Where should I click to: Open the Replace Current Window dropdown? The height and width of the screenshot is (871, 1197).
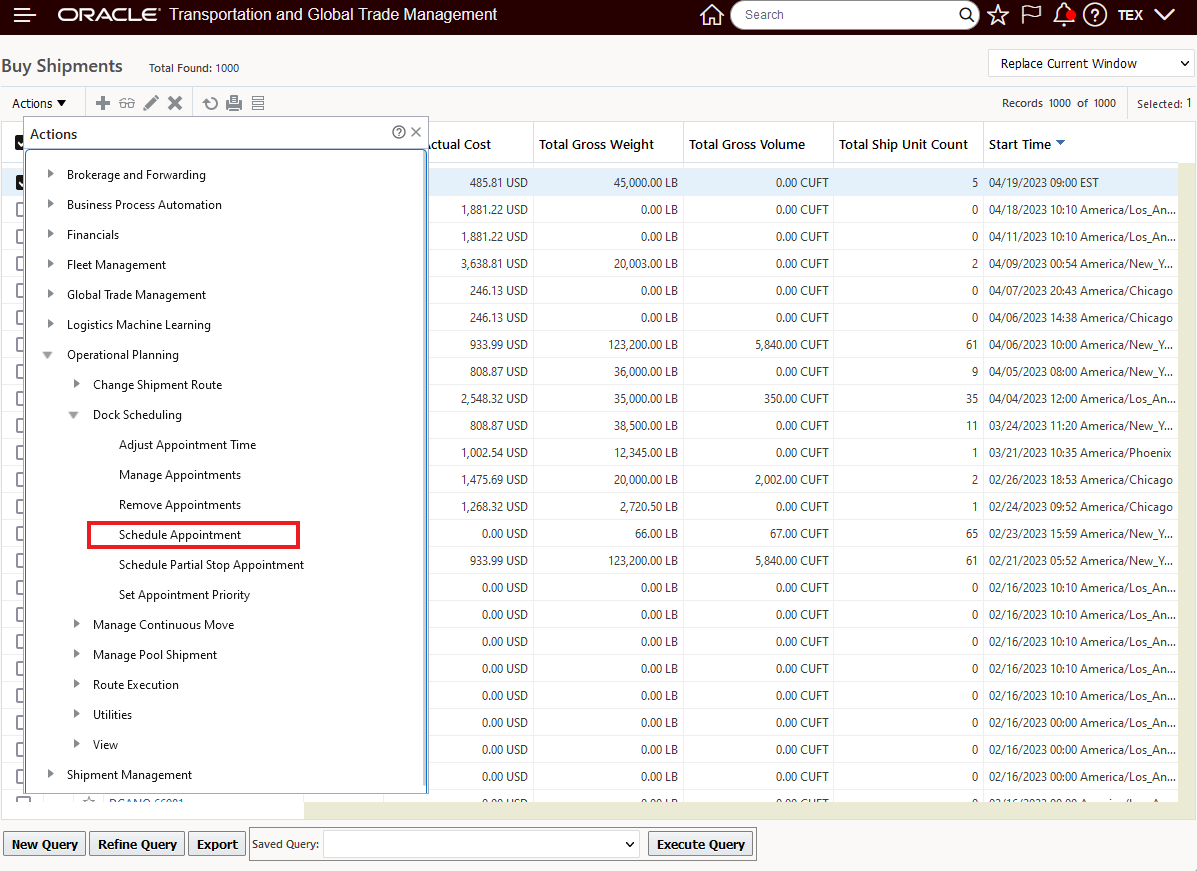(x=1090, y=63)
